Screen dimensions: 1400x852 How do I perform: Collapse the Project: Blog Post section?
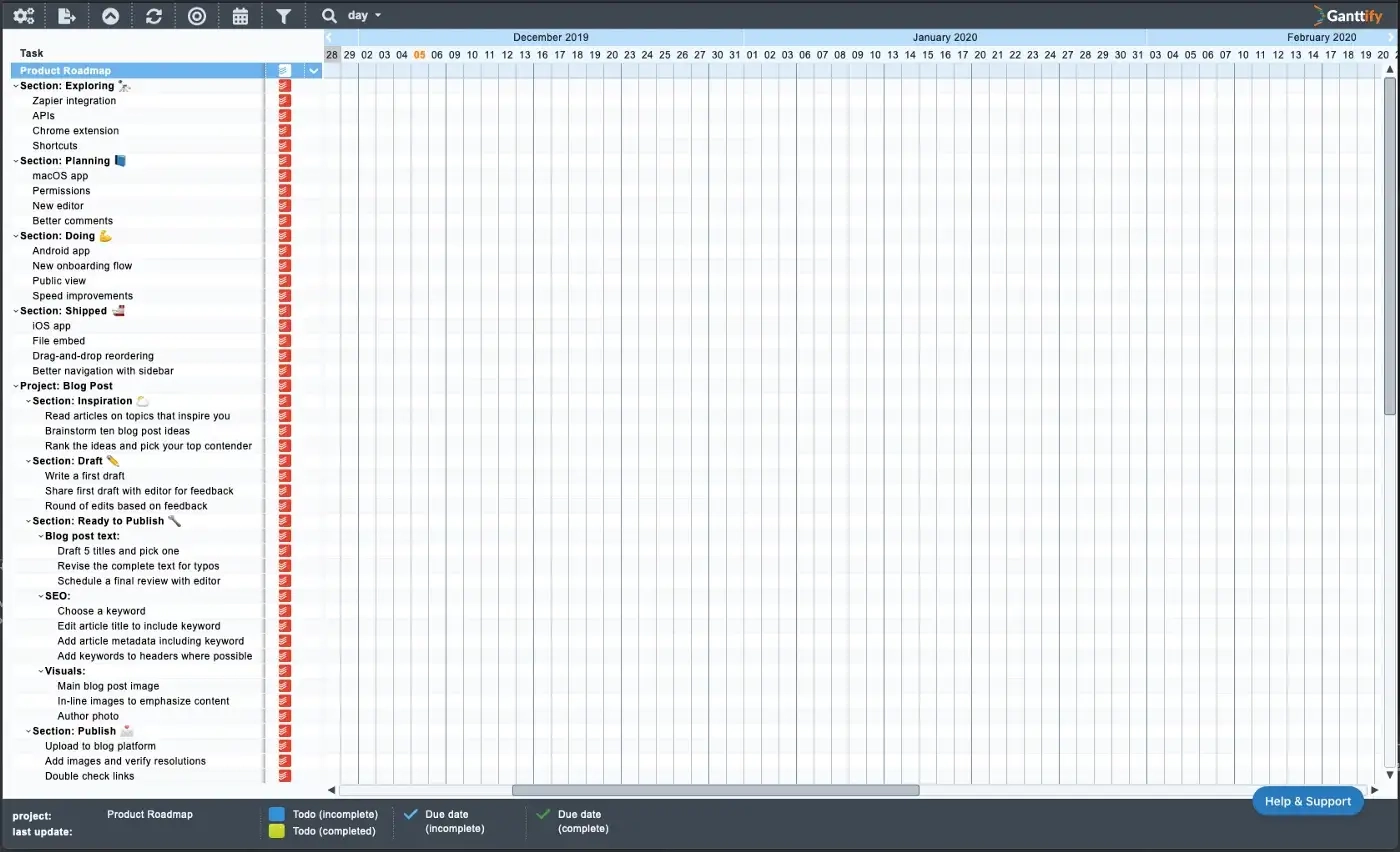15,385
